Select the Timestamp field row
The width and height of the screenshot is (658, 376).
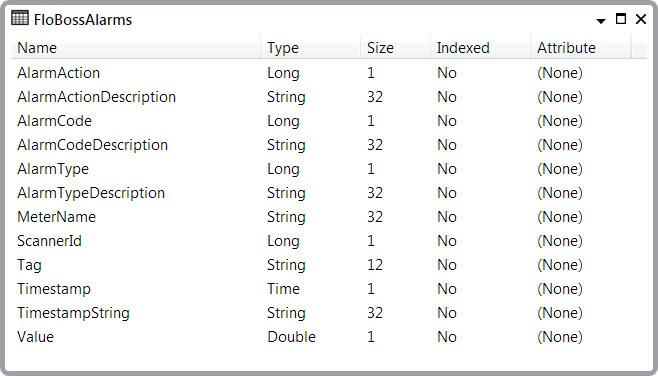tap(329, 289)
